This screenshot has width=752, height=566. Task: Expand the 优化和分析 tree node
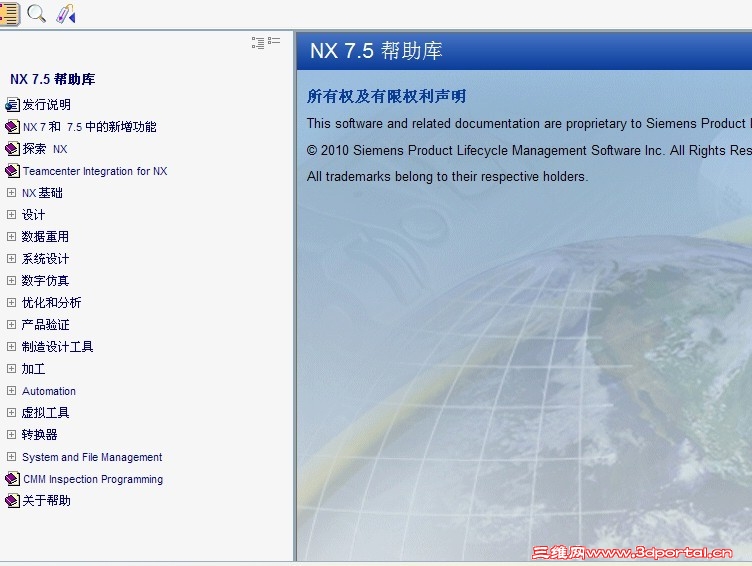pyautogui.click(x=12, y=302)
